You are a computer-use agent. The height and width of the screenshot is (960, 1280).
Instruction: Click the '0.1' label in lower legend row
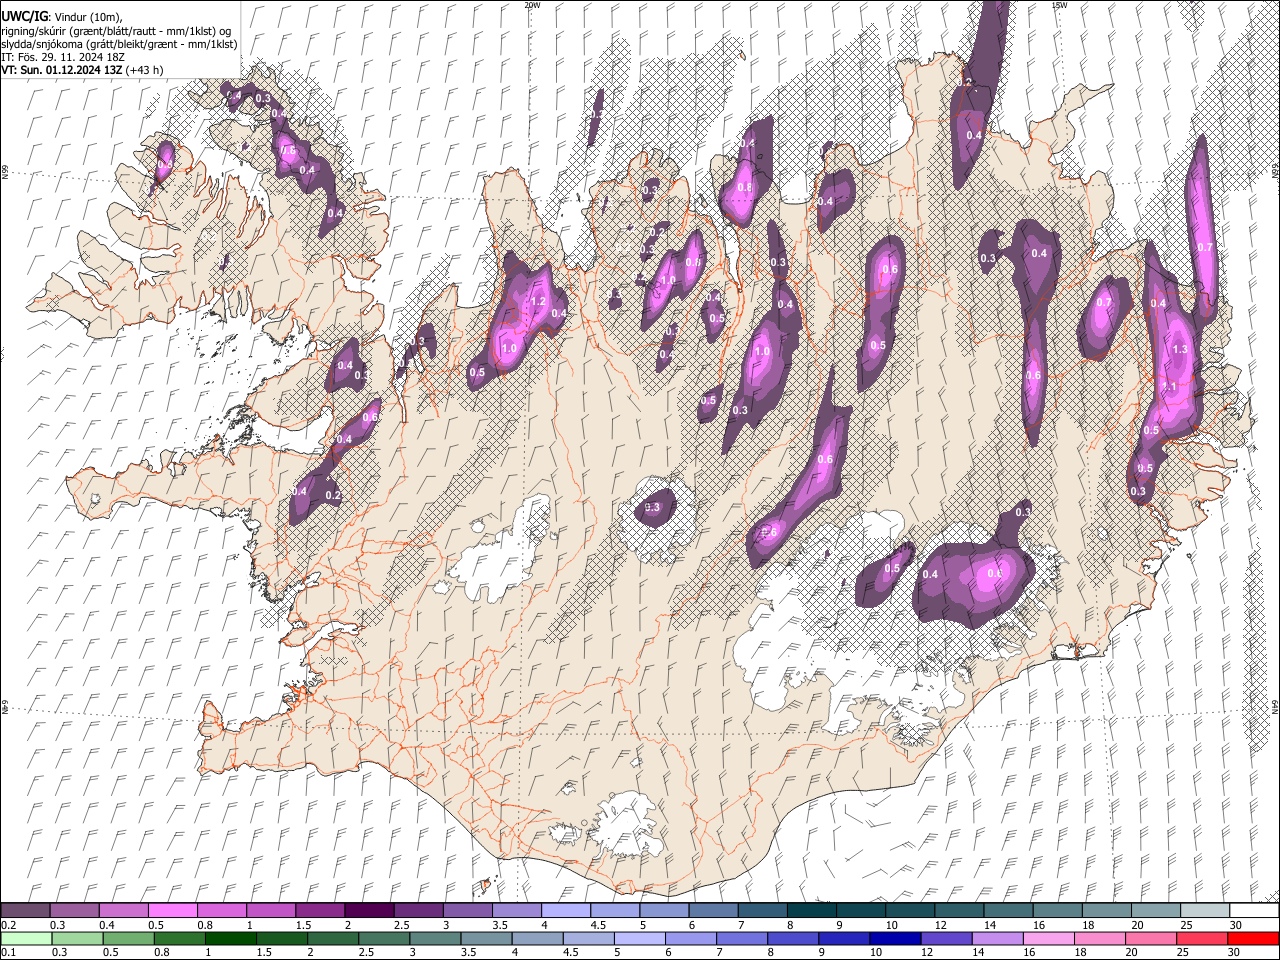[8, 952]
